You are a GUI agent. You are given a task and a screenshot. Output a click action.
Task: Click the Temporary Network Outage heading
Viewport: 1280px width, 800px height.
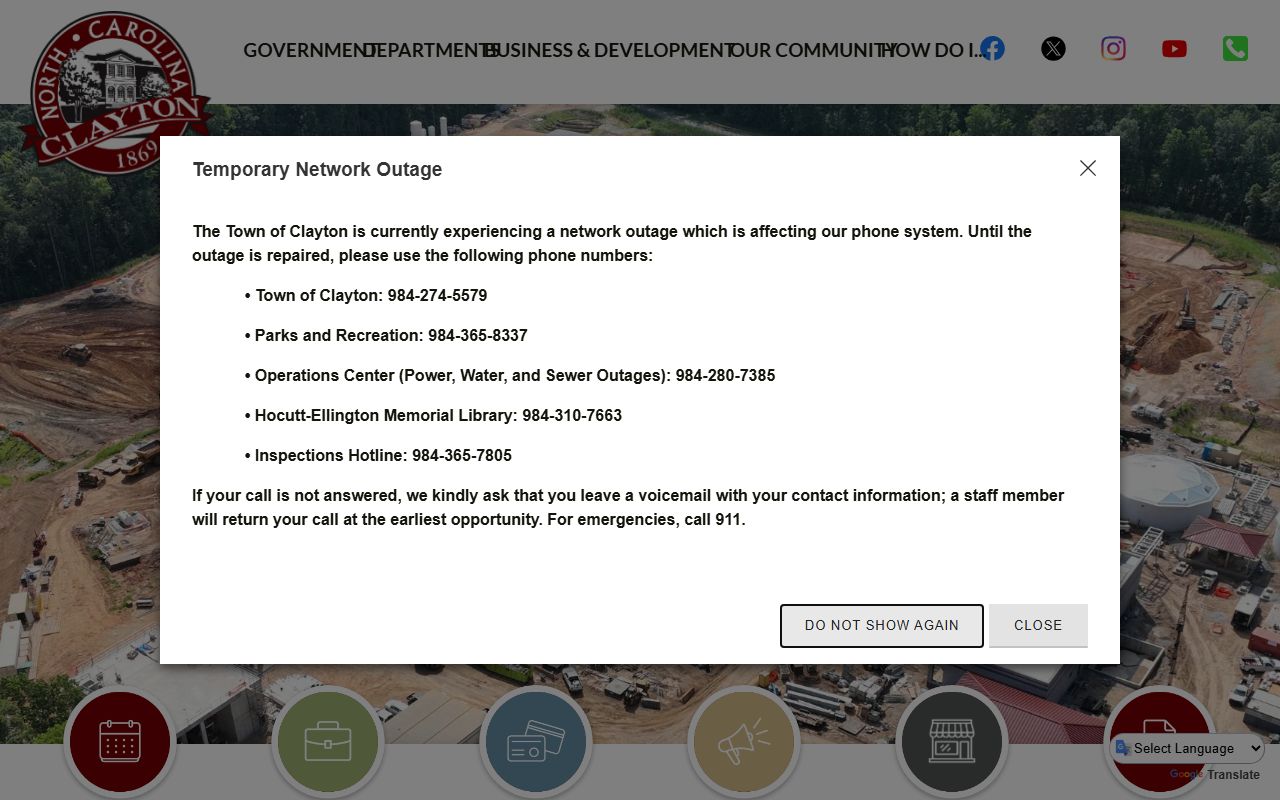317,169
